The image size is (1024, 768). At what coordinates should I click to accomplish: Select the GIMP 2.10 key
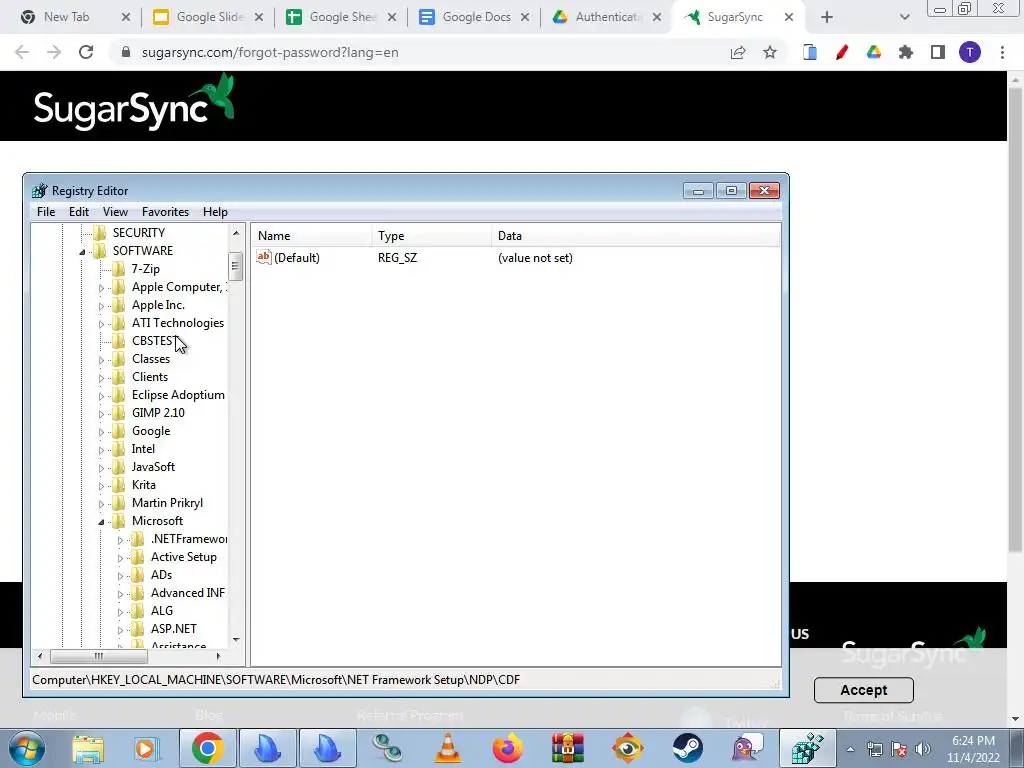[x=158, y=413]
